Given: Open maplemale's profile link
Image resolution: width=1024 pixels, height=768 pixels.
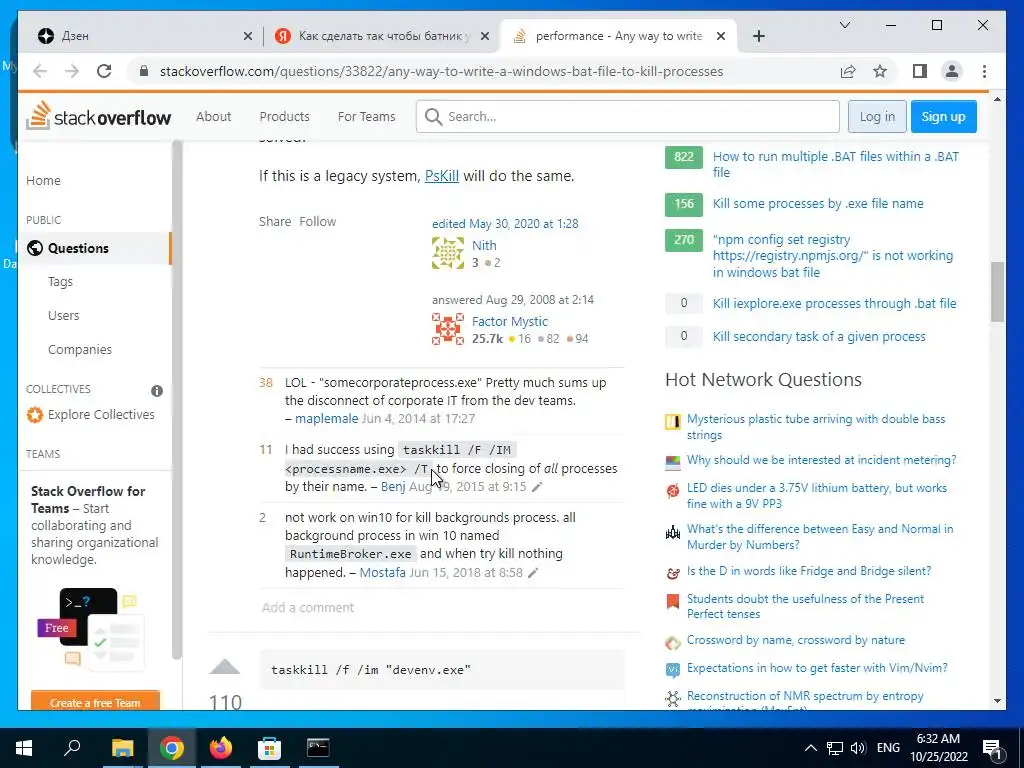Looking at the screenshot, I should click(327, 419).
